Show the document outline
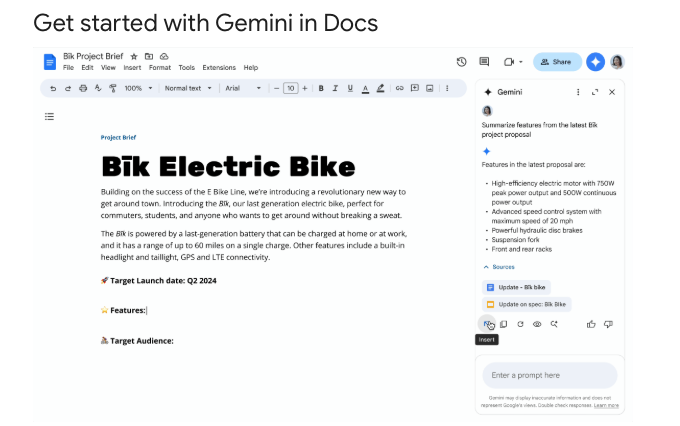 [49, 116]
